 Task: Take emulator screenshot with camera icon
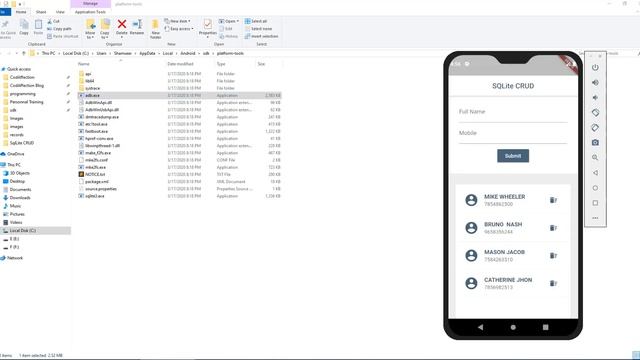point(595,142)
